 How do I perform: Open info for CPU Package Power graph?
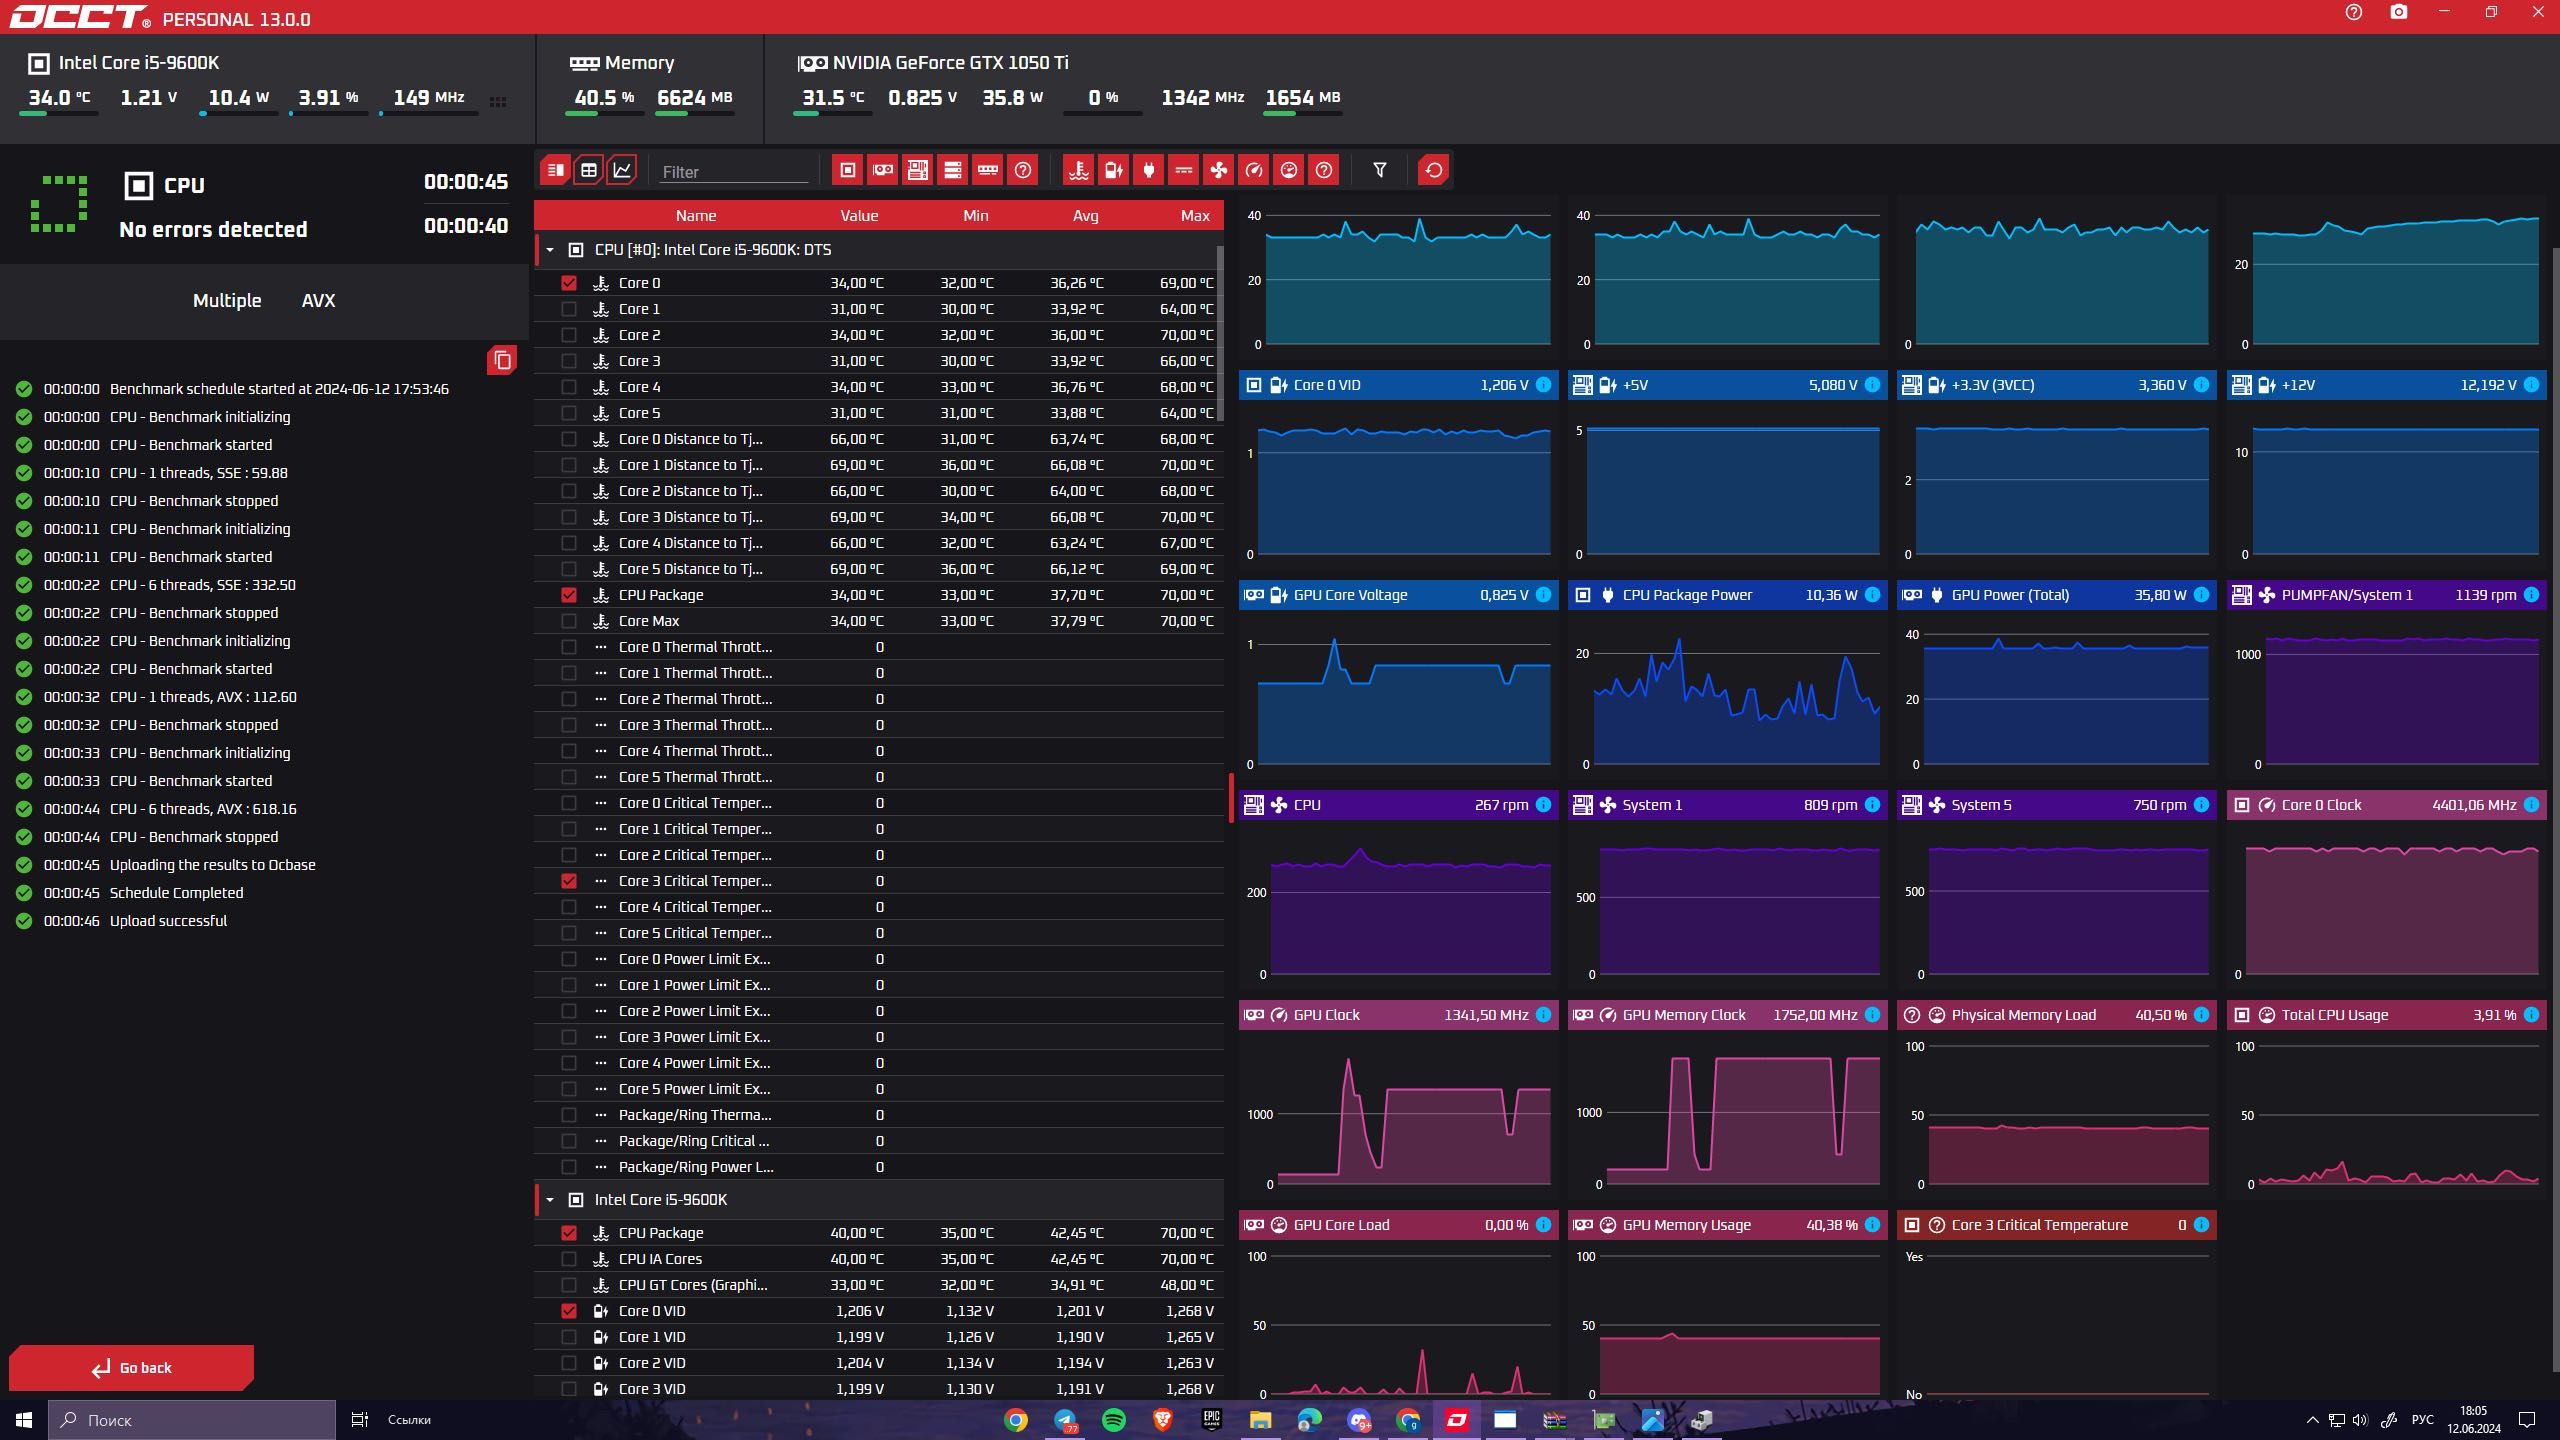[1872, 595]
